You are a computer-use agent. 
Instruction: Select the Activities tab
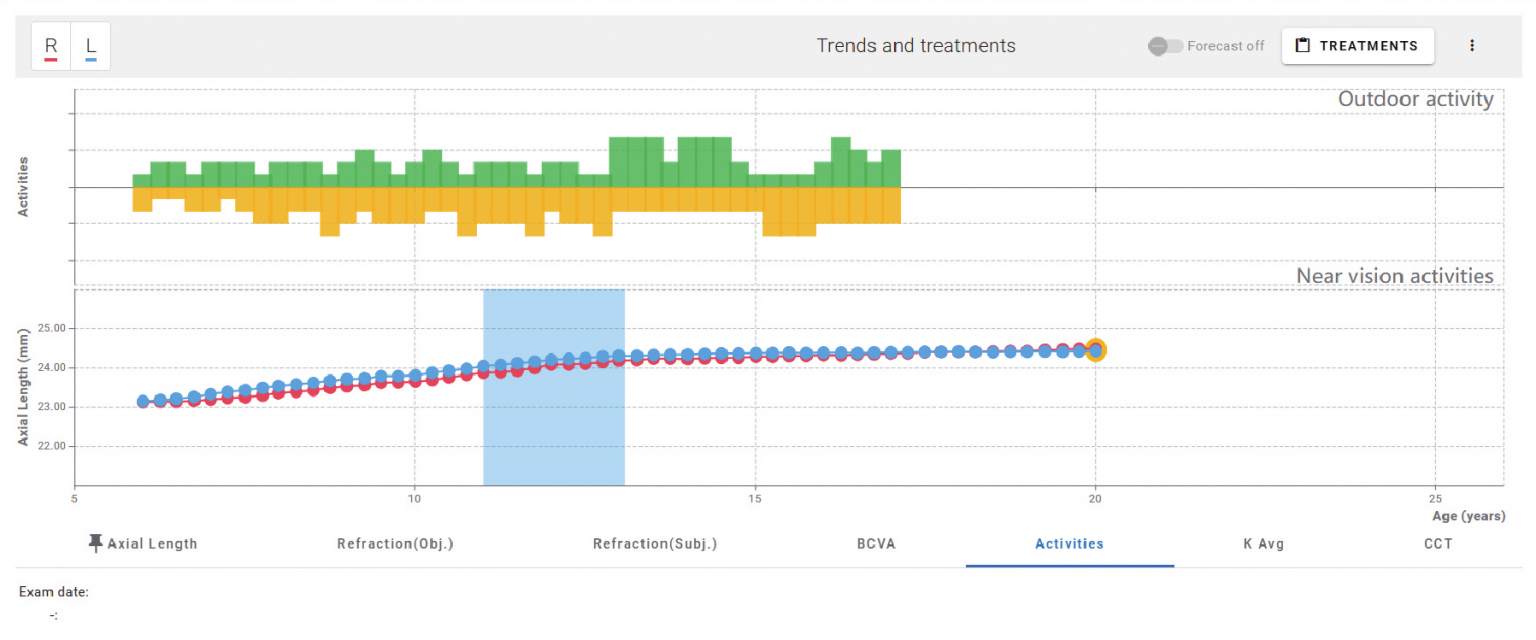coord(1069,544)
